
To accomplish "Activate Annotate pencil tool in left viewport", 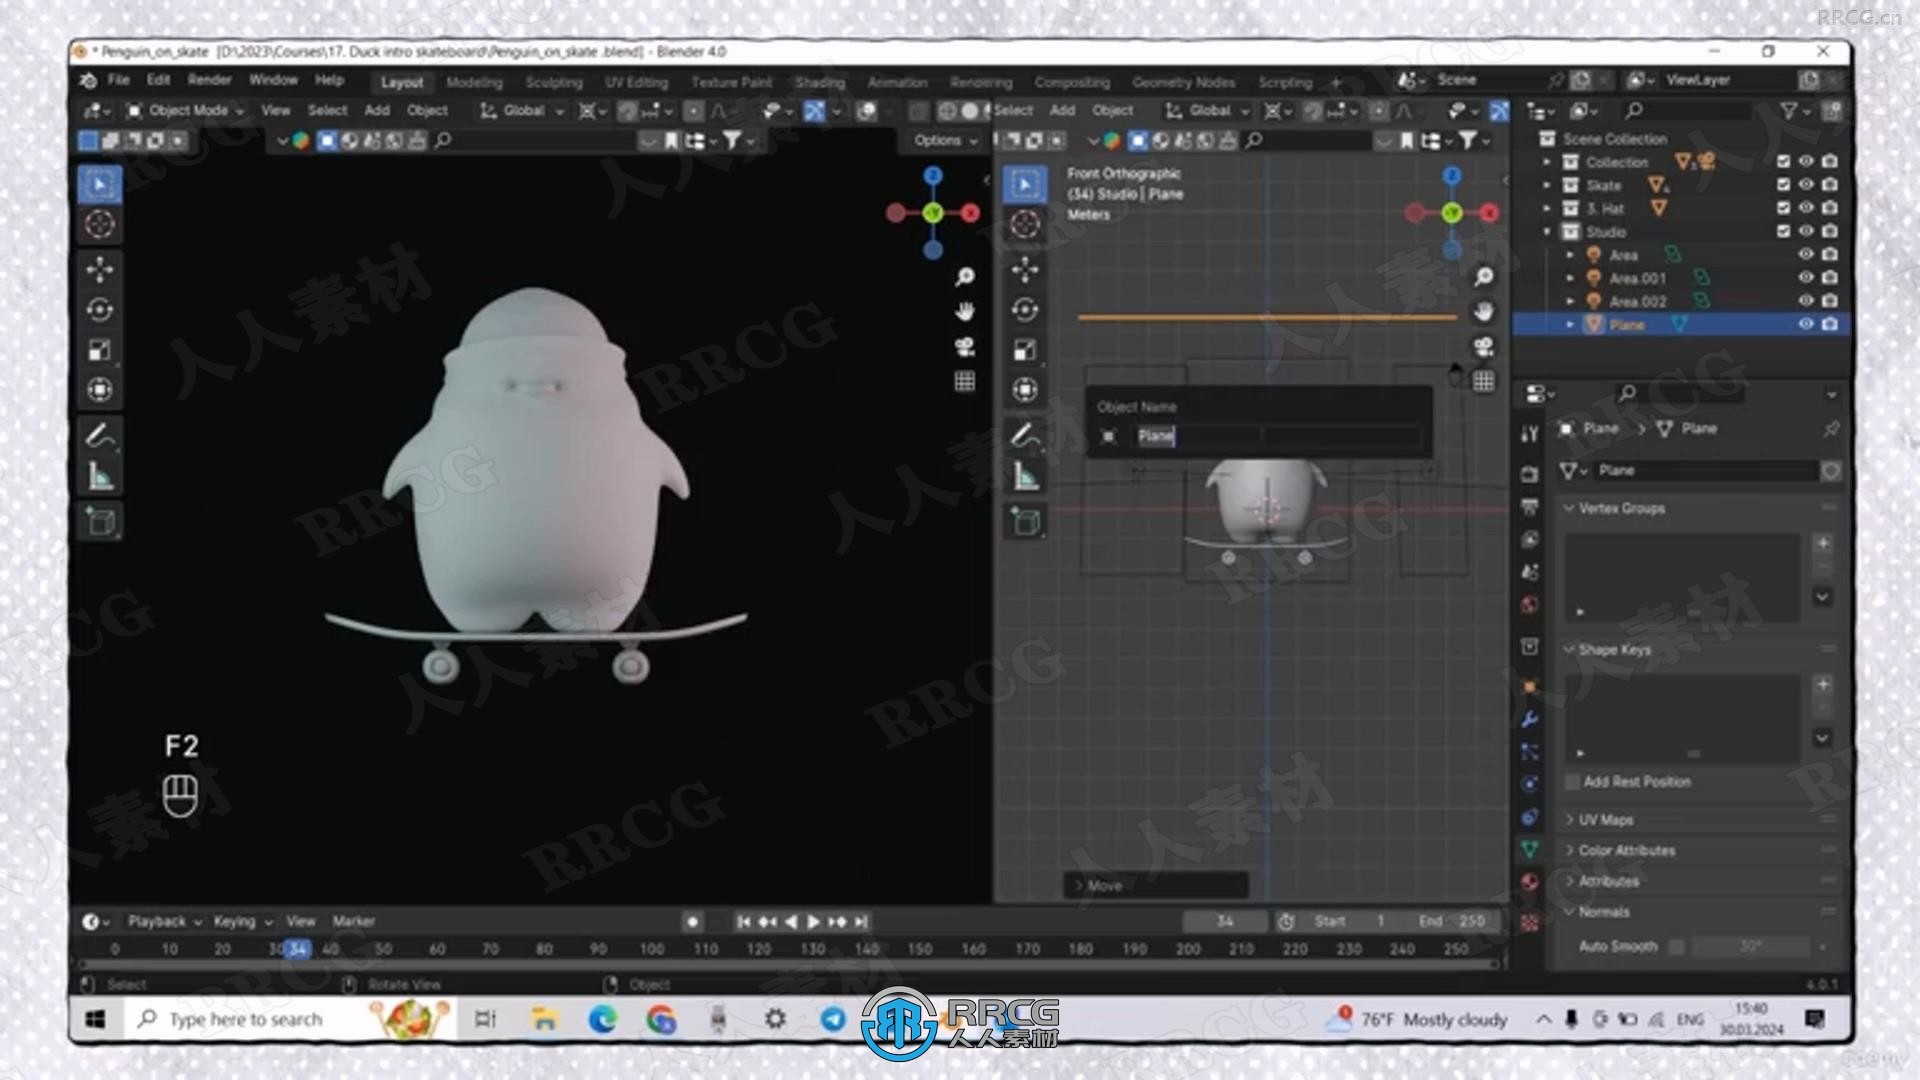I will pos(99,436).
